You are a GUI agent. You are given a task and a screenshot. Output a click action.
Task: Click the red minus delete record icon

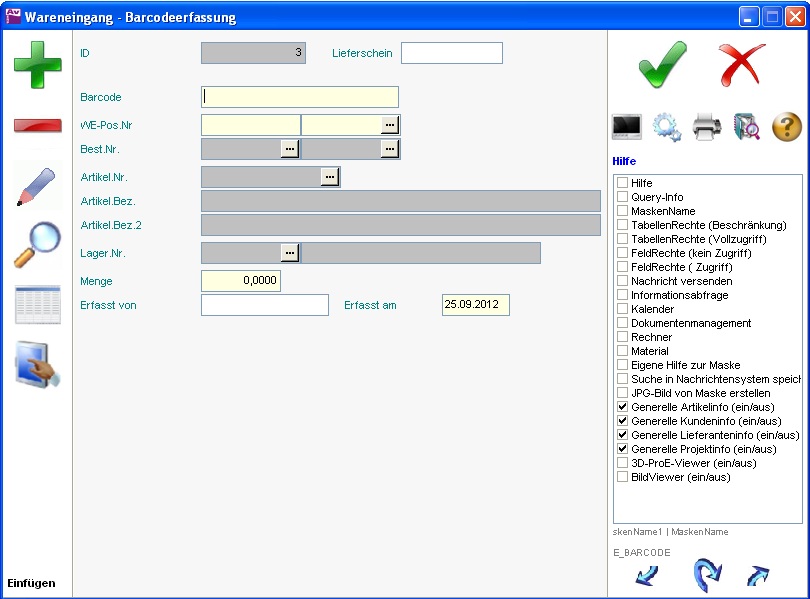click(x=37, y=125)
